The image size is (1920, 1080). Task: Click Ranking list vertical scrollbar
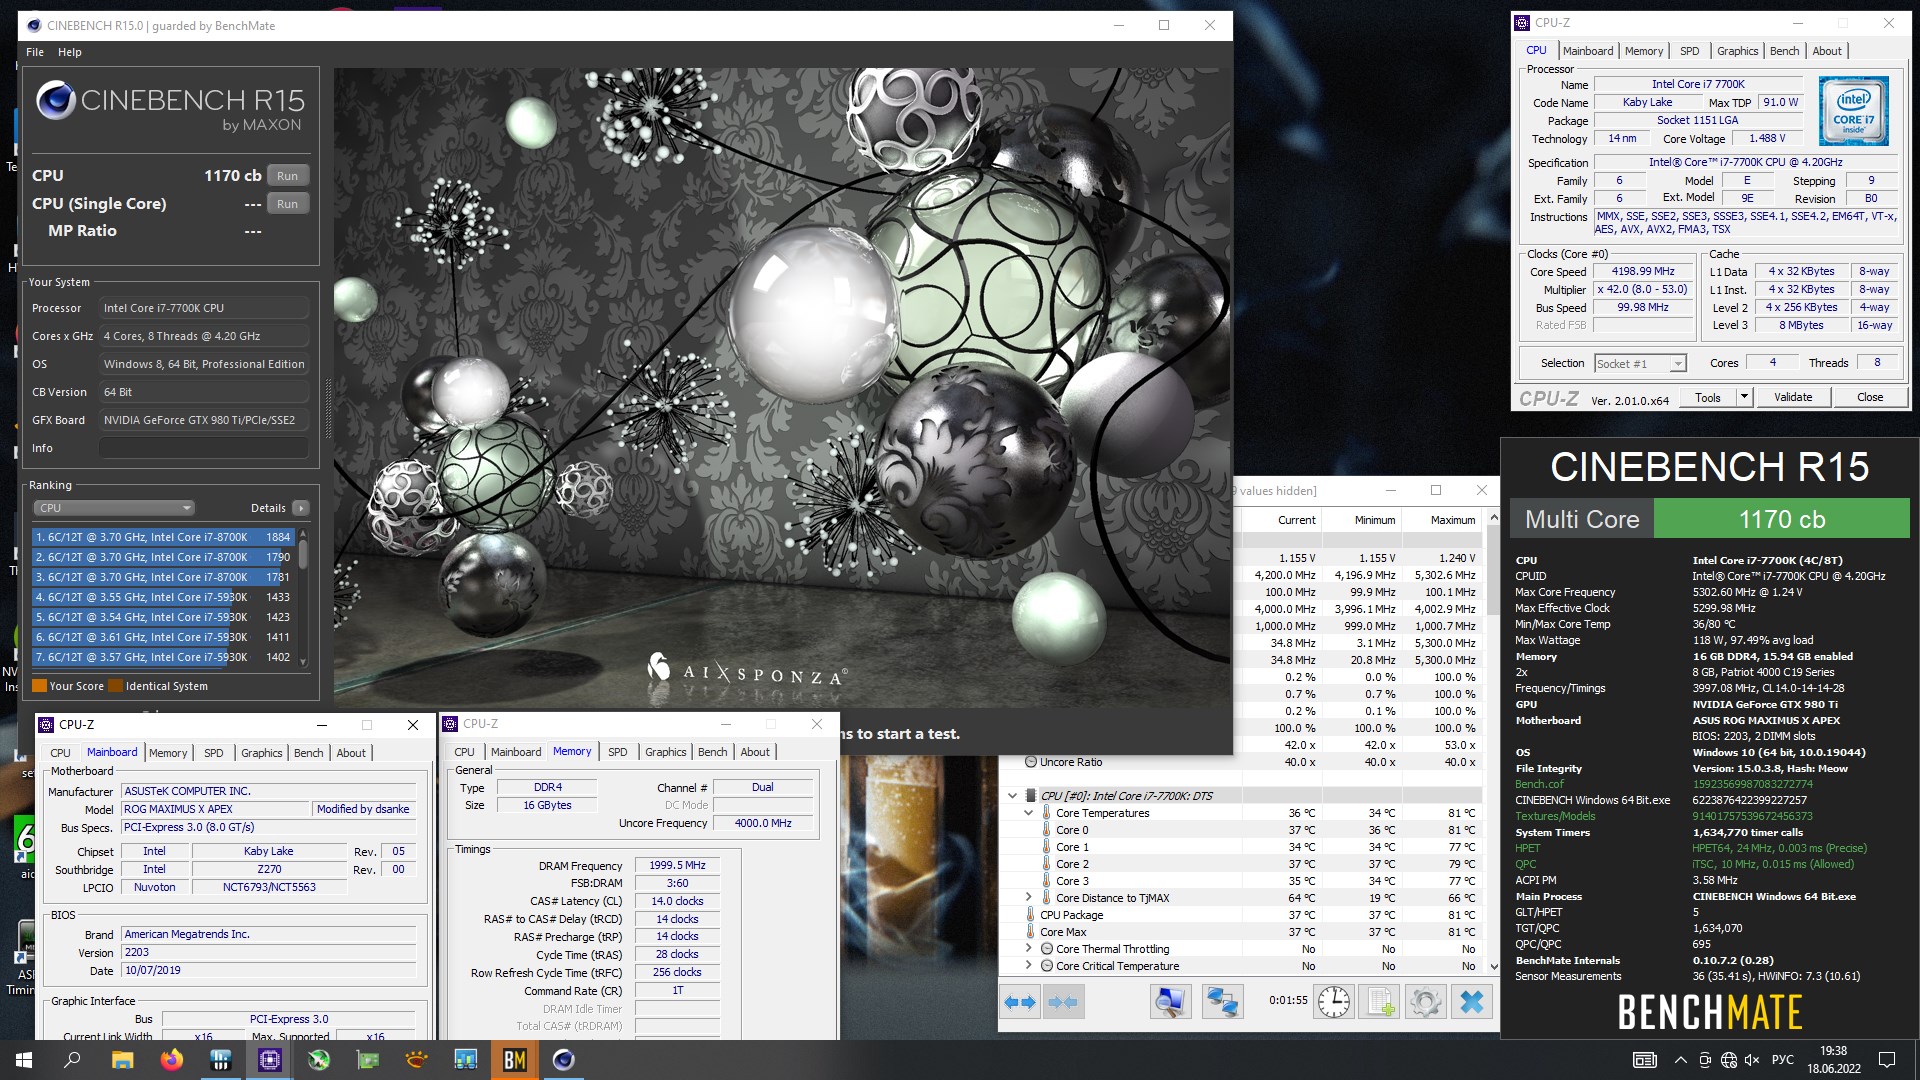coord(303,597)
